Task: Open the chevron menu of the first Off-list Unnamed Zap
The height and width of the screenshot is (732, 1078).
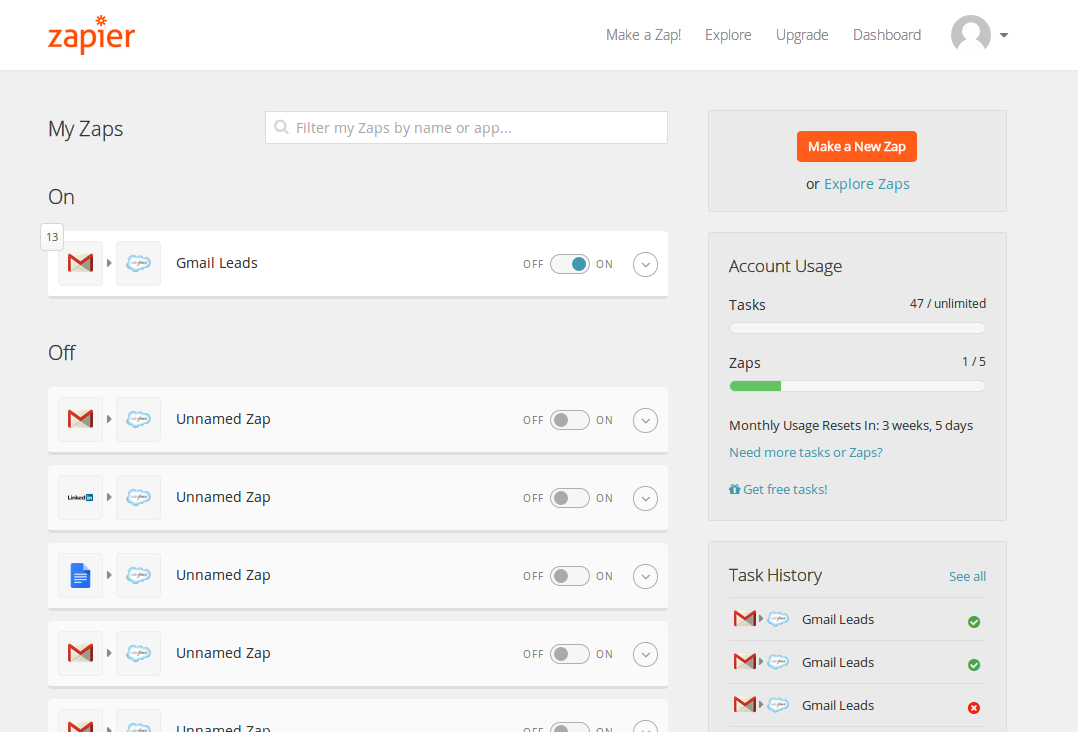Action: [x=645, y=421]
